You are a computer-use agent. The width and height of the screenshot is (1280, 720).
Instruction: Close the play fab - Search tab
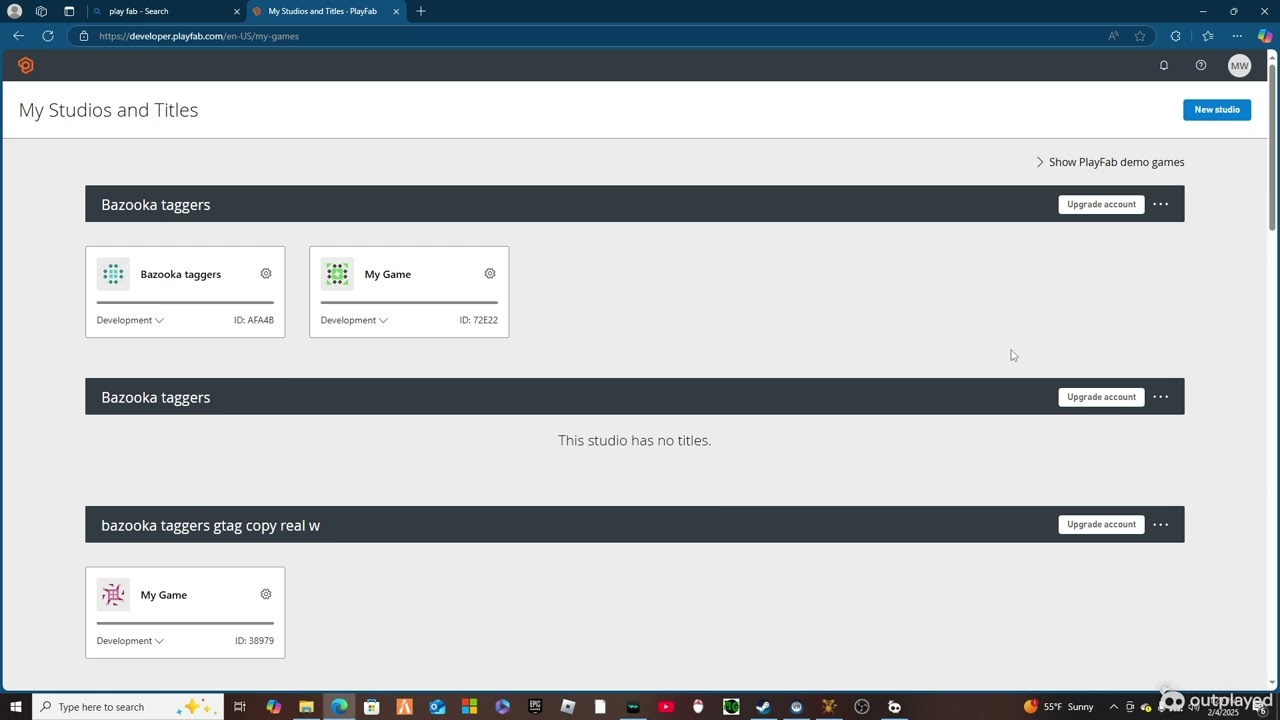(x=237, y=11)
